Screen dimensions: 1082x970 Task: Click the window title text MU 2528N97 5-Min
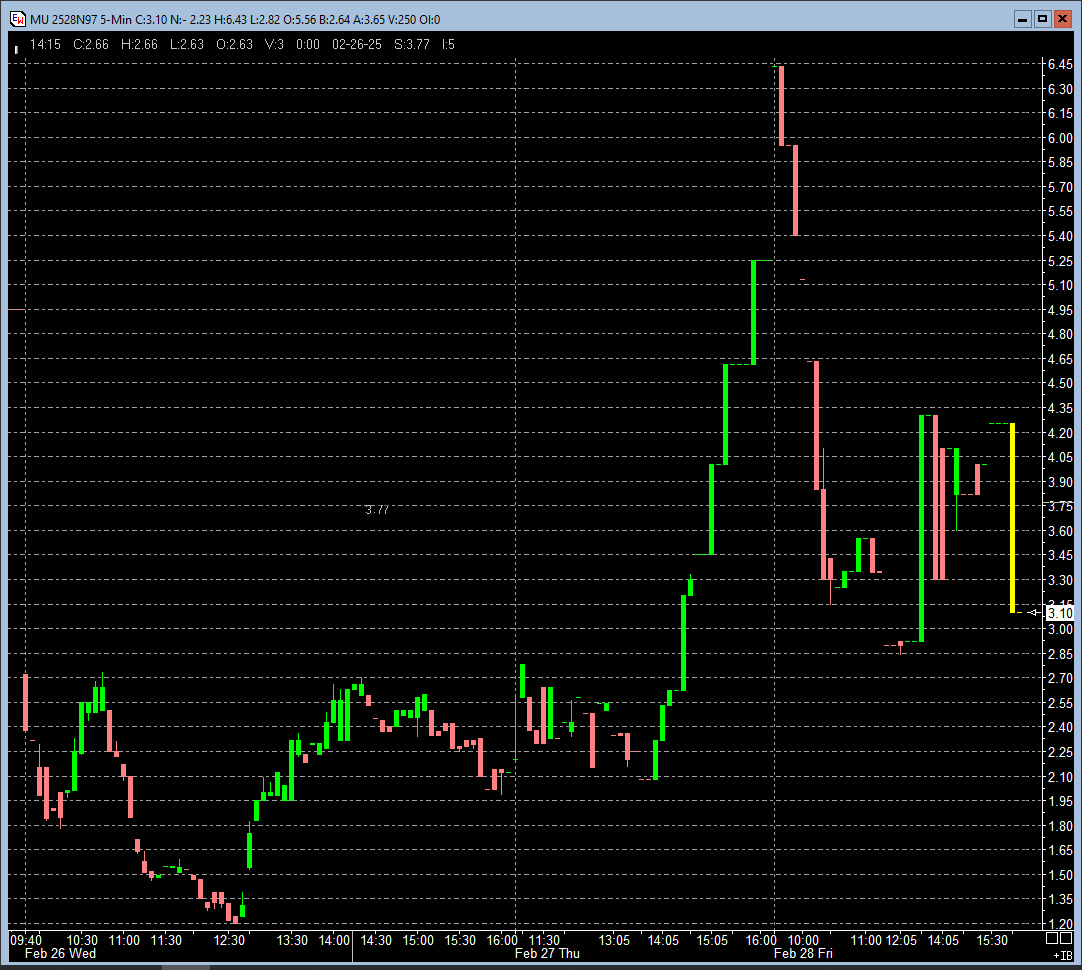click(x=81, y=19)
